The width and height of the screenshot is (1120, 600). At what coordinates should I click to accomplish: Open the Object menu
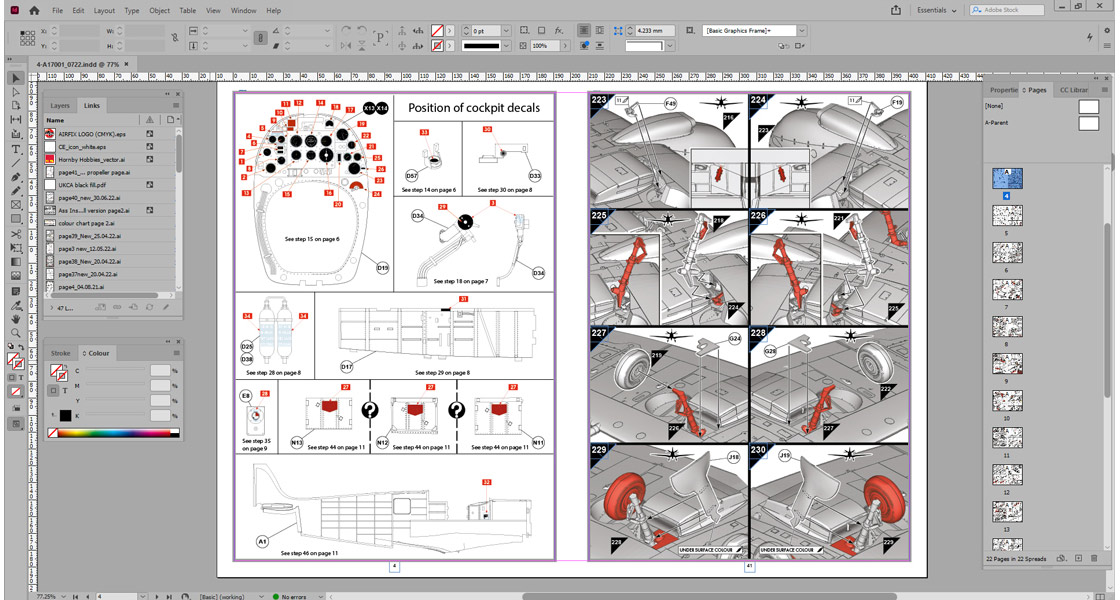point(159,10)
